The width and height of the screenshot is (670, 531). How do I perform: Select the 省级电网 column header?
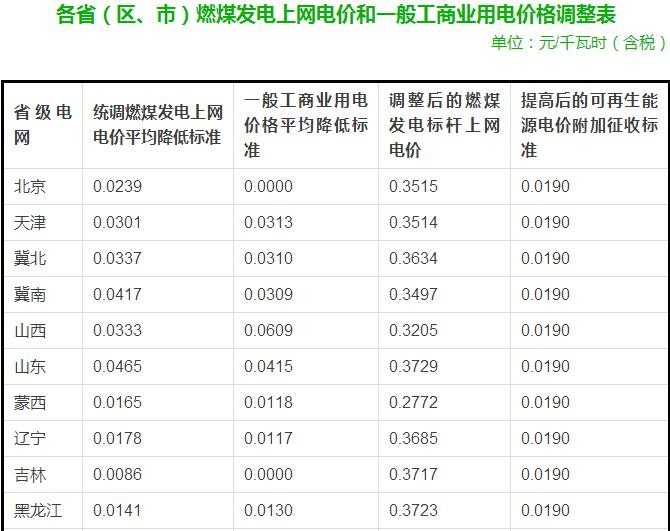coord(42,124)
